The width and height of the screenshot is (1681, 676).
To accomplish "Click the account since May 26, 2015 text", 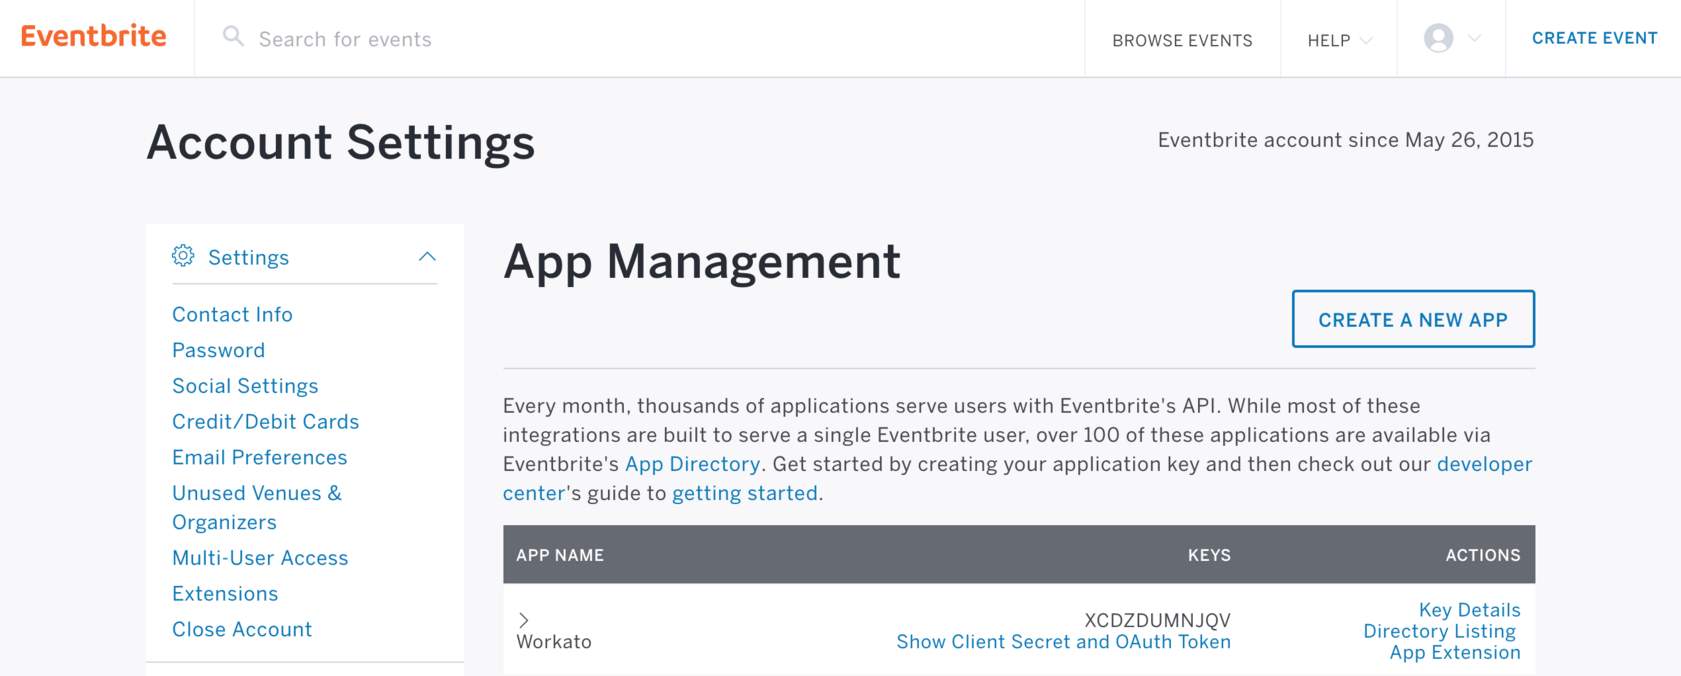I will point(1346,140).
